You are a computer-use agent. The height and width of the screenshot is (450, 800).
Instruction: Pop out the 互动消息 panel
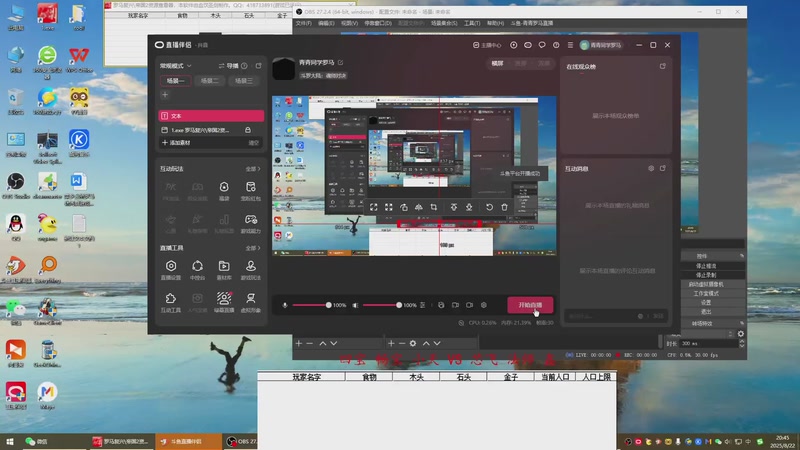662,168
